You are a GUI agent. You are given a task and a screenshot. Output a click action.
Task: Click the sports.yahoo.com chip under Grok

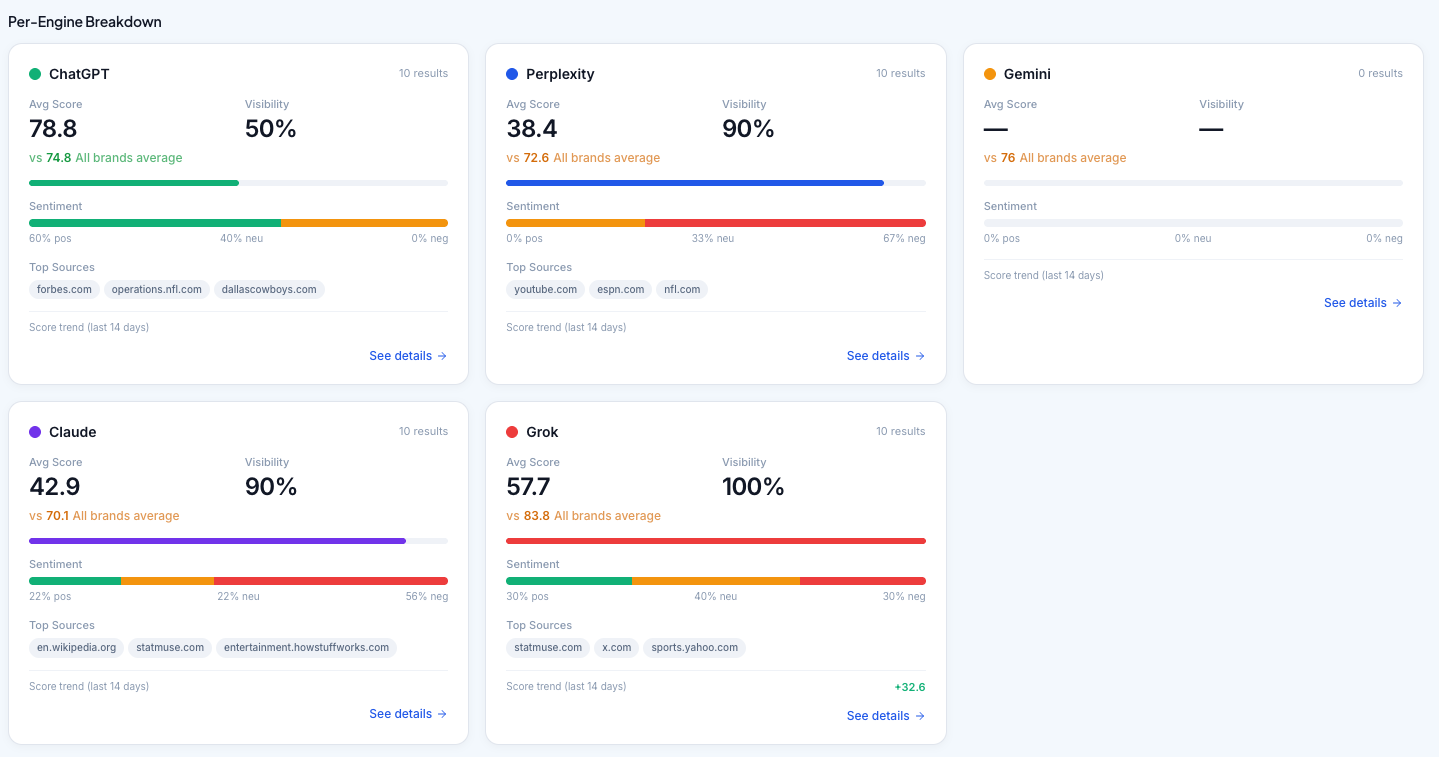tap(695, 647)
